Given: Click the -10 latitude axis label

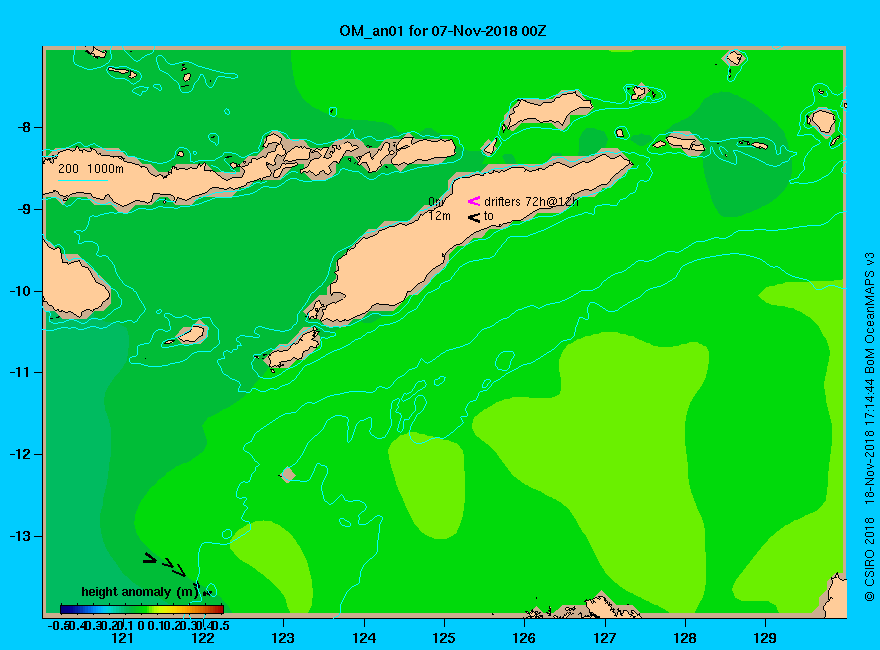Looking at the screenshot, I should pyautogui.click(x=20, y=291).
